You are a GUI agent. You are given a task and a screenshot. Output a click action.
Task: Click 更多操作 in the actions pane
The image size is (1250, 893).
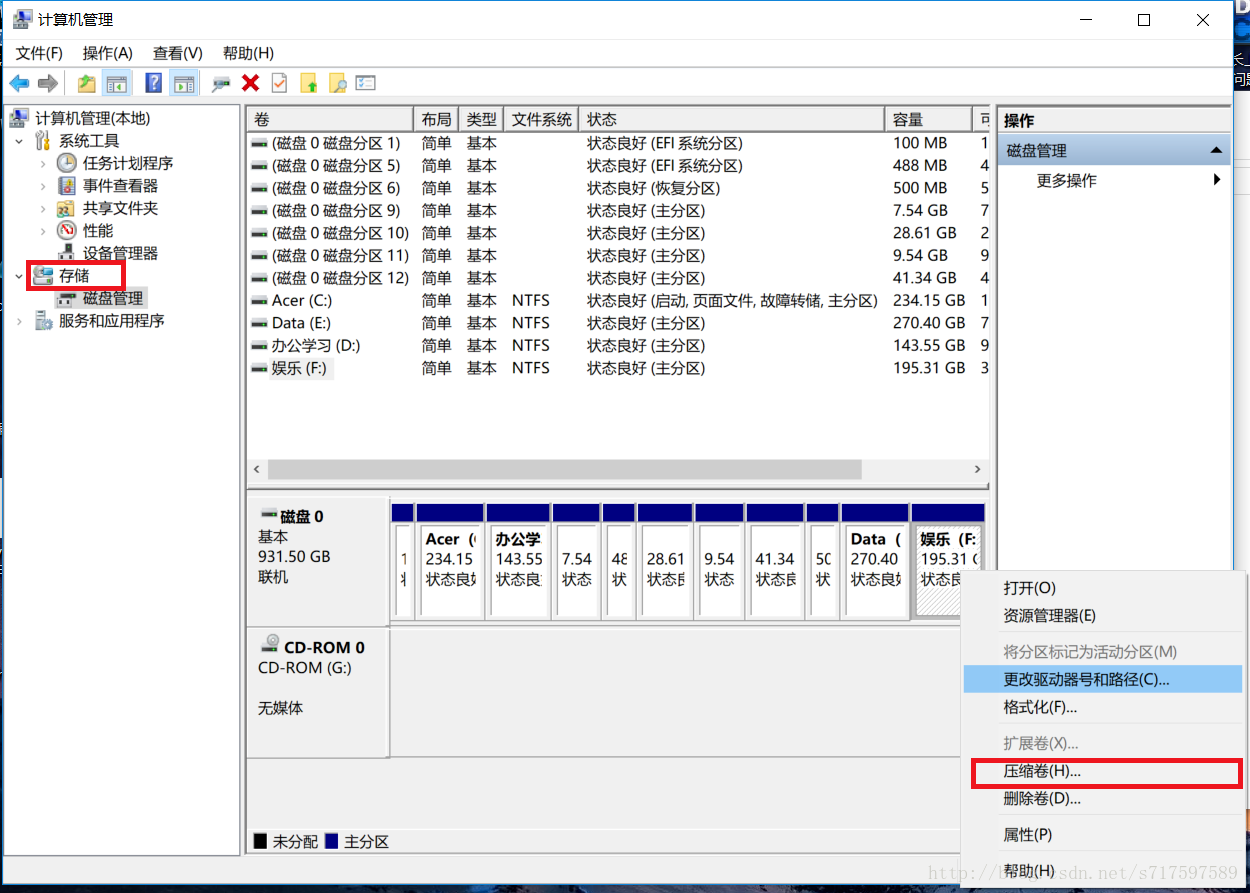tap(1066, 181)
